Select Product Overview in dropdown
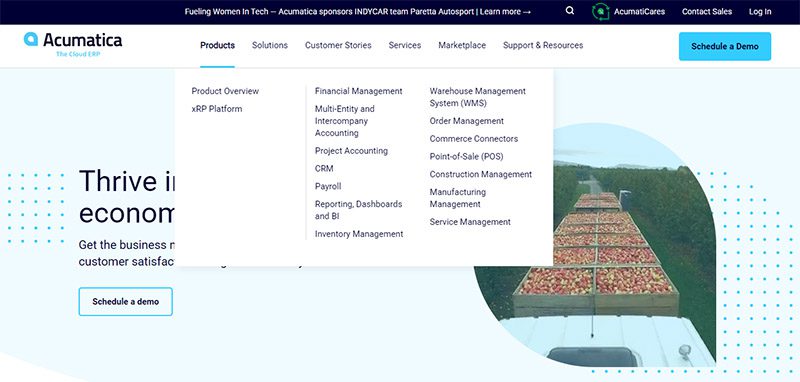 (x=225, y=91)
